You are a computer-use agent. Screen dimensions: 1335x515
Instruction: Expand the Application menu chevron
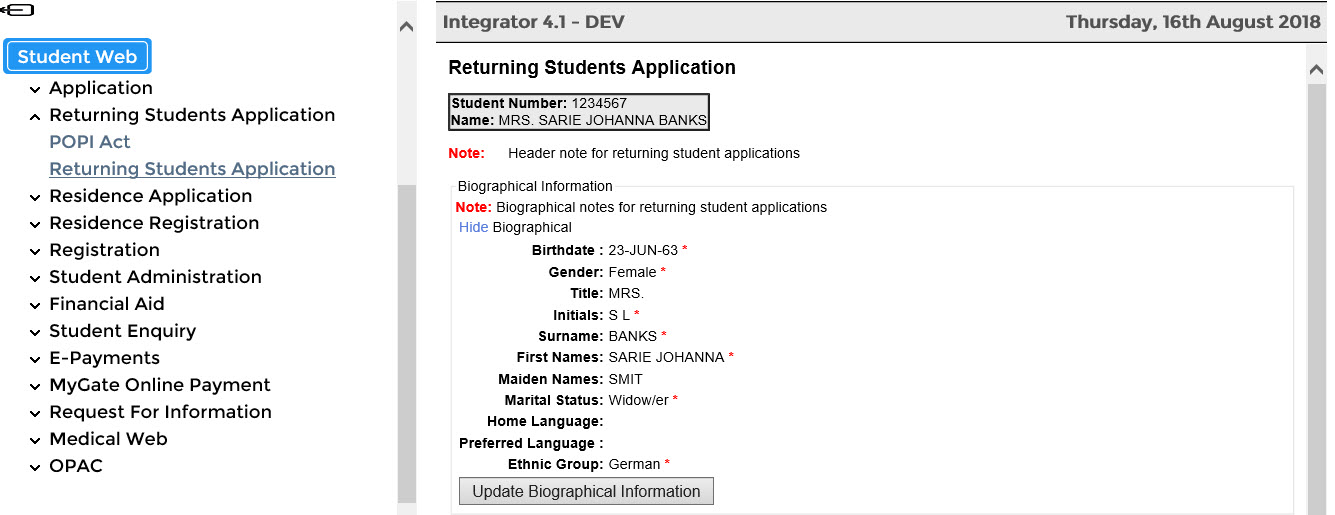click(x=35, y=89)
